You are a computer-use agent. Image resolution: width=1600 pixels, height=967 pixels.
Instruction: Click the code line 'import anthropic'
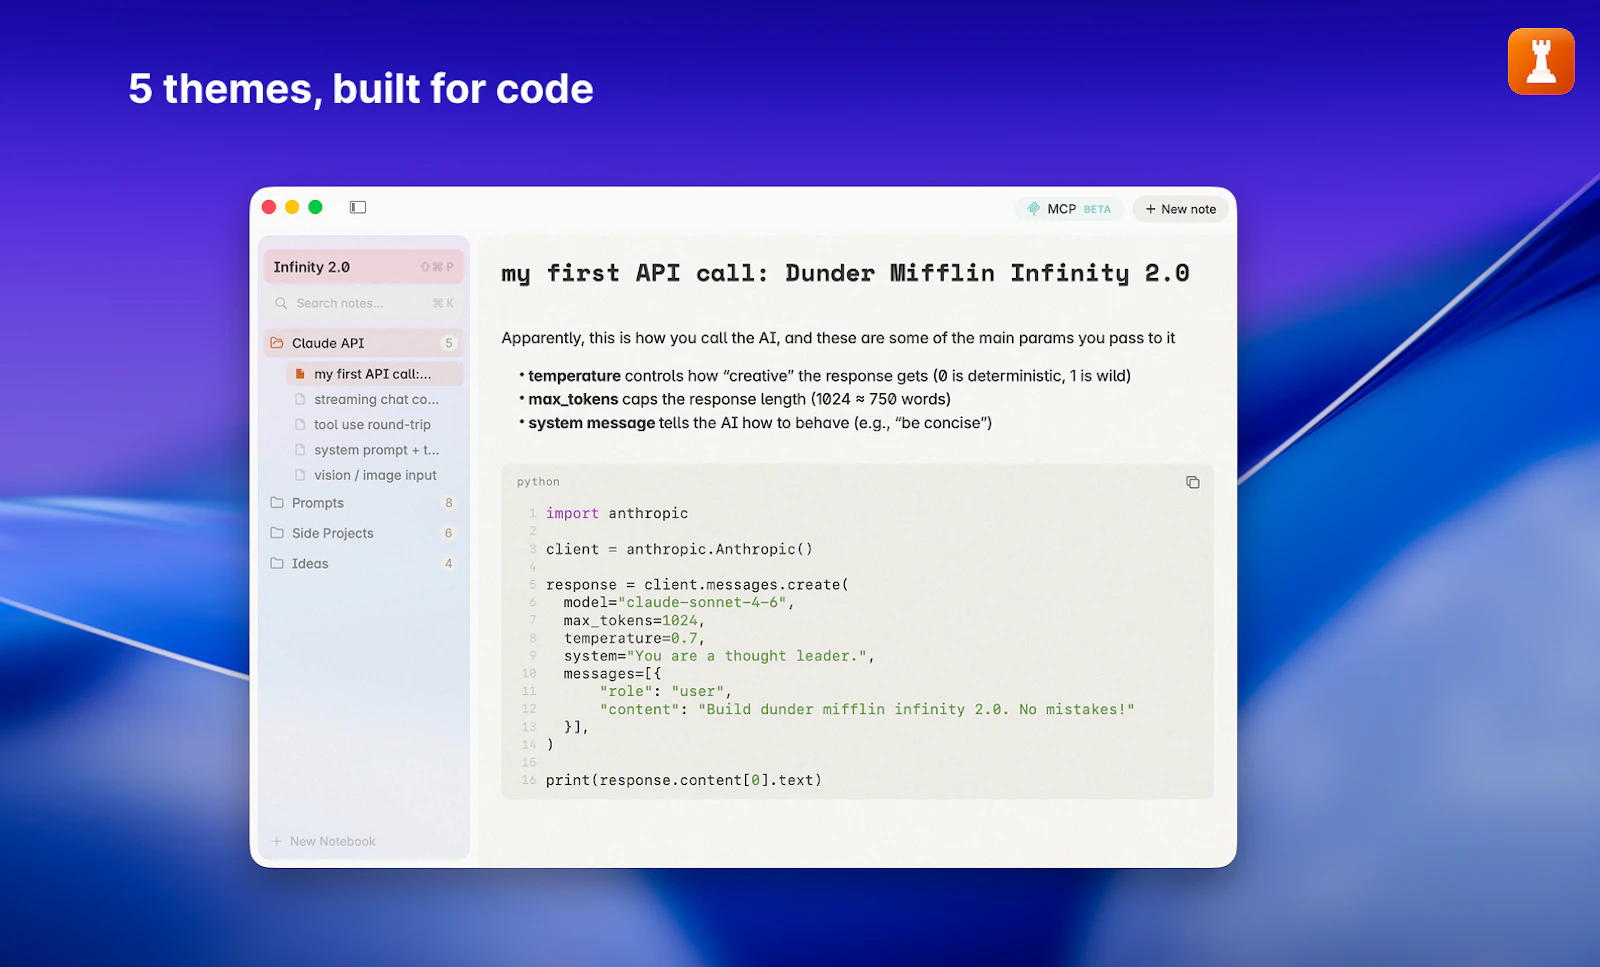click(x=617, y=513)
